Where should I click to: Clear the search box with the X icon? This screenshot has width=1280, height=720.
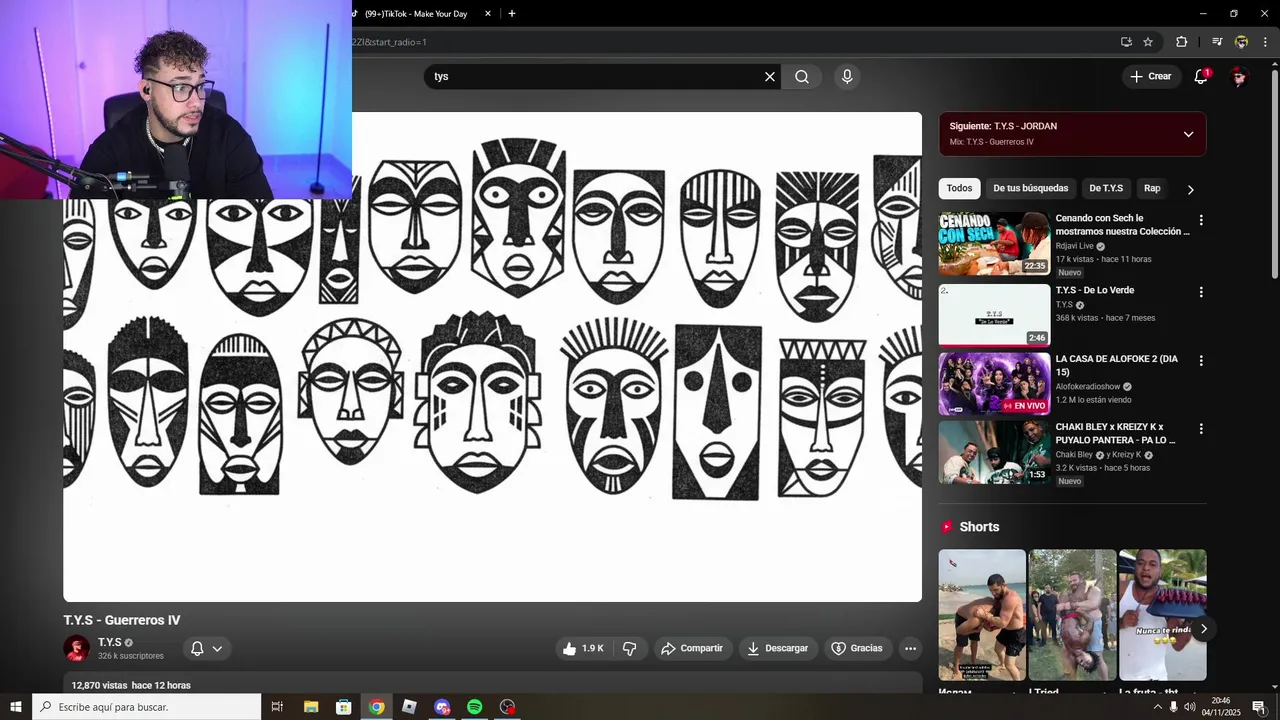pos(770,77)
